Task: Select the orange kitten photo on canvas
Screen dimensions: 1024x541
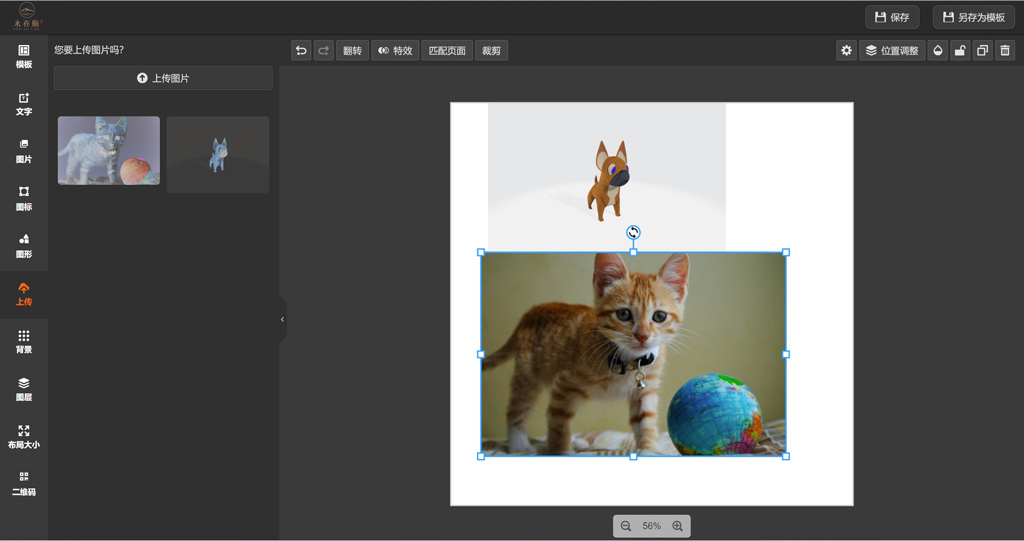Action: tap(633, 354)
